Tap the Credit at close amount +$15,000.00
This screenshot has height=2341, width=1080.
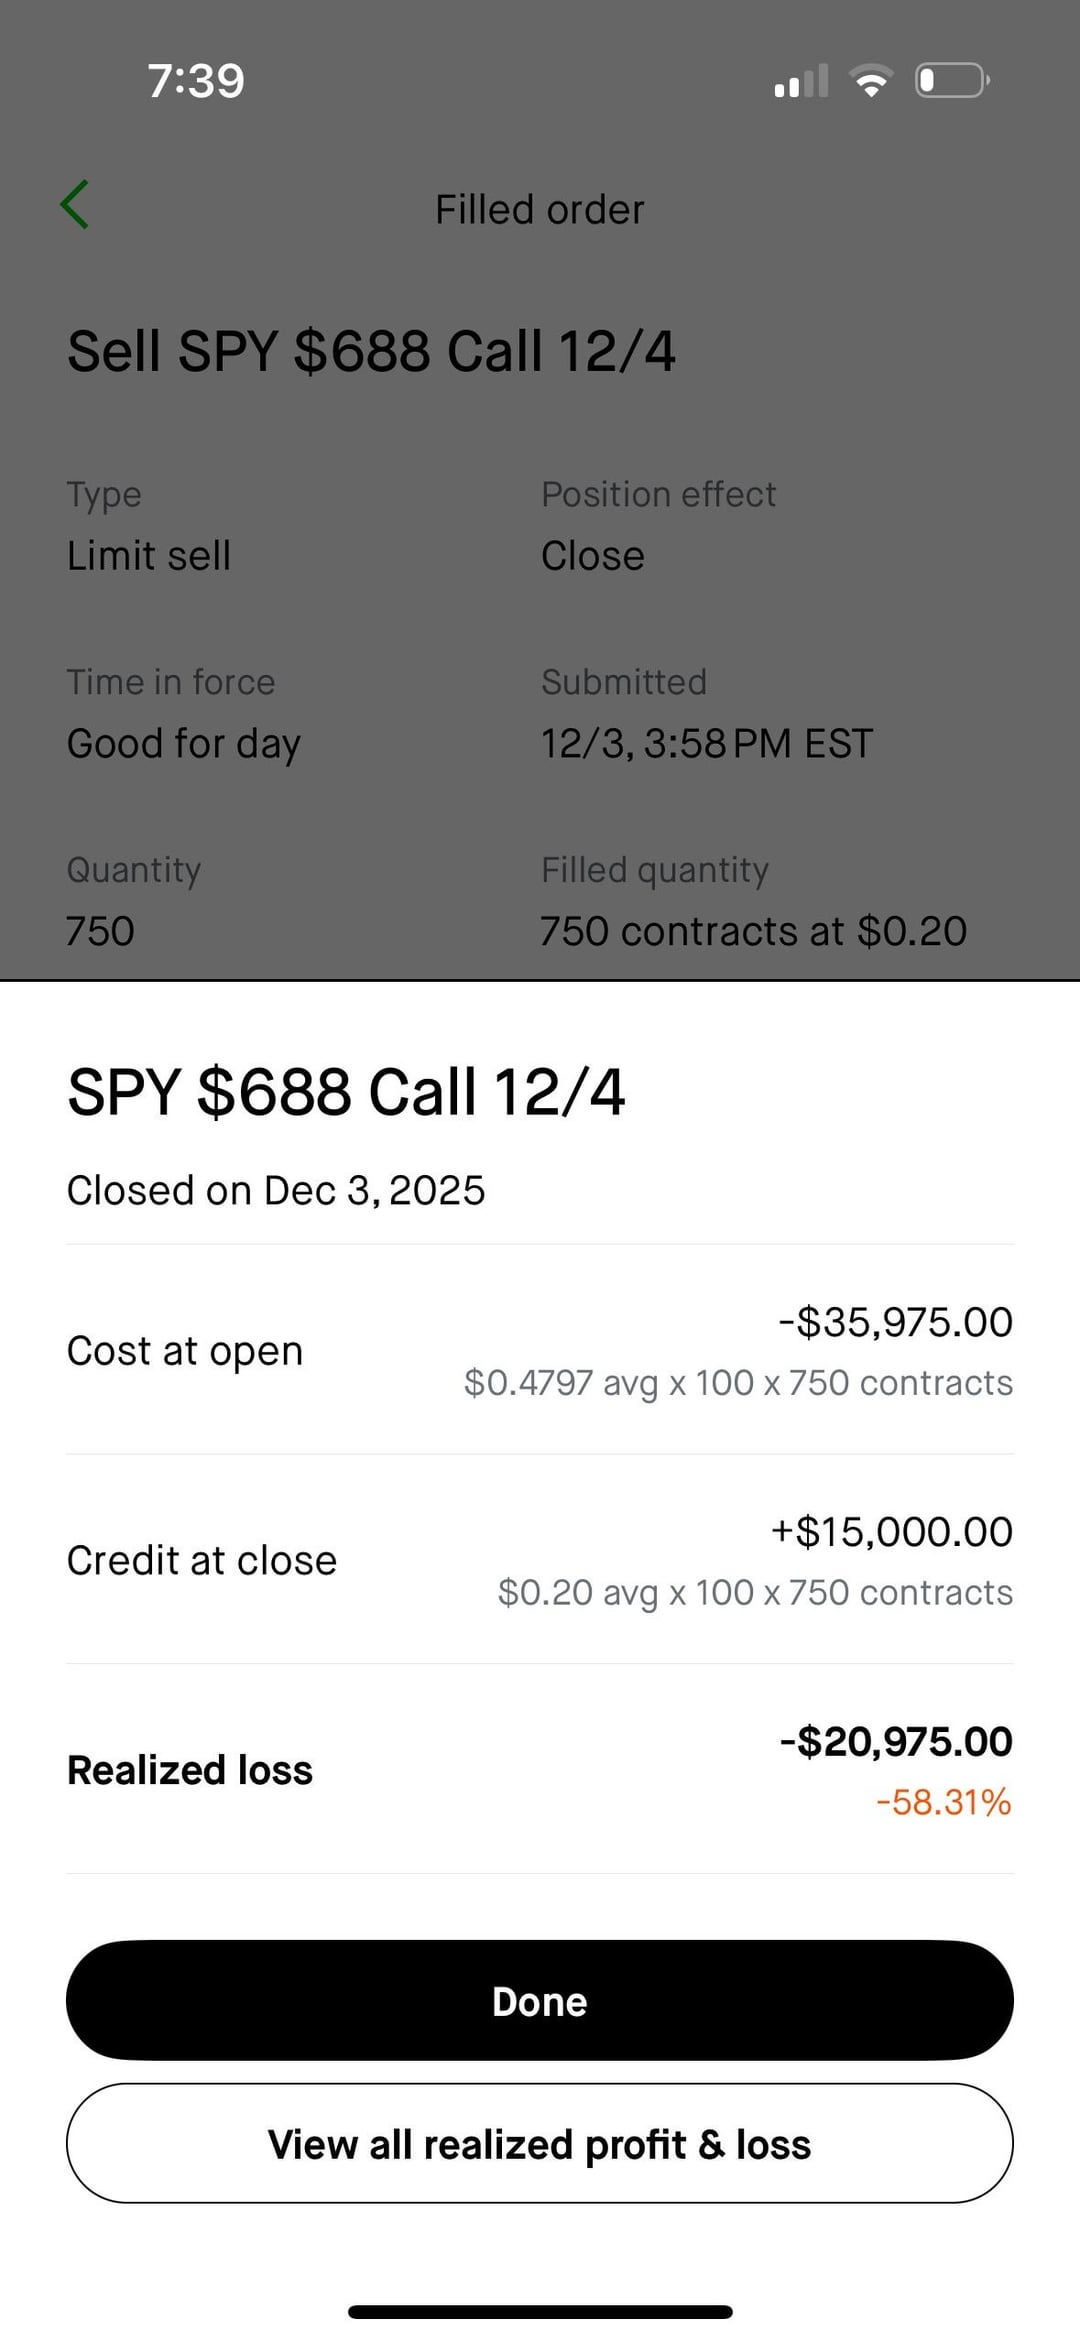coord(892,1532)
